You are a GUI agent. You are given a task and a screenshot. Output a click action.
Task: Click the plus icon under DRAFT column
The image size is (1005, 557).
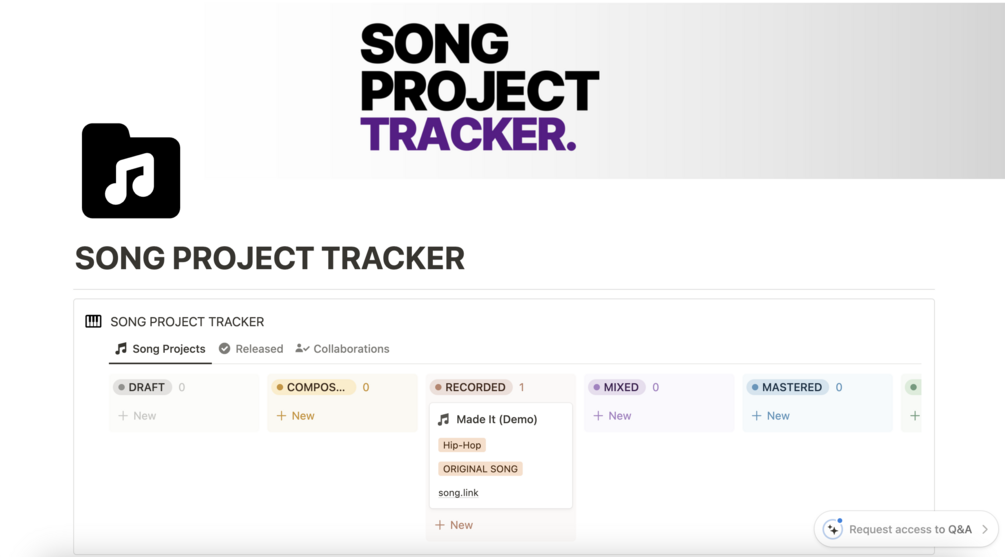pos(123,416)
